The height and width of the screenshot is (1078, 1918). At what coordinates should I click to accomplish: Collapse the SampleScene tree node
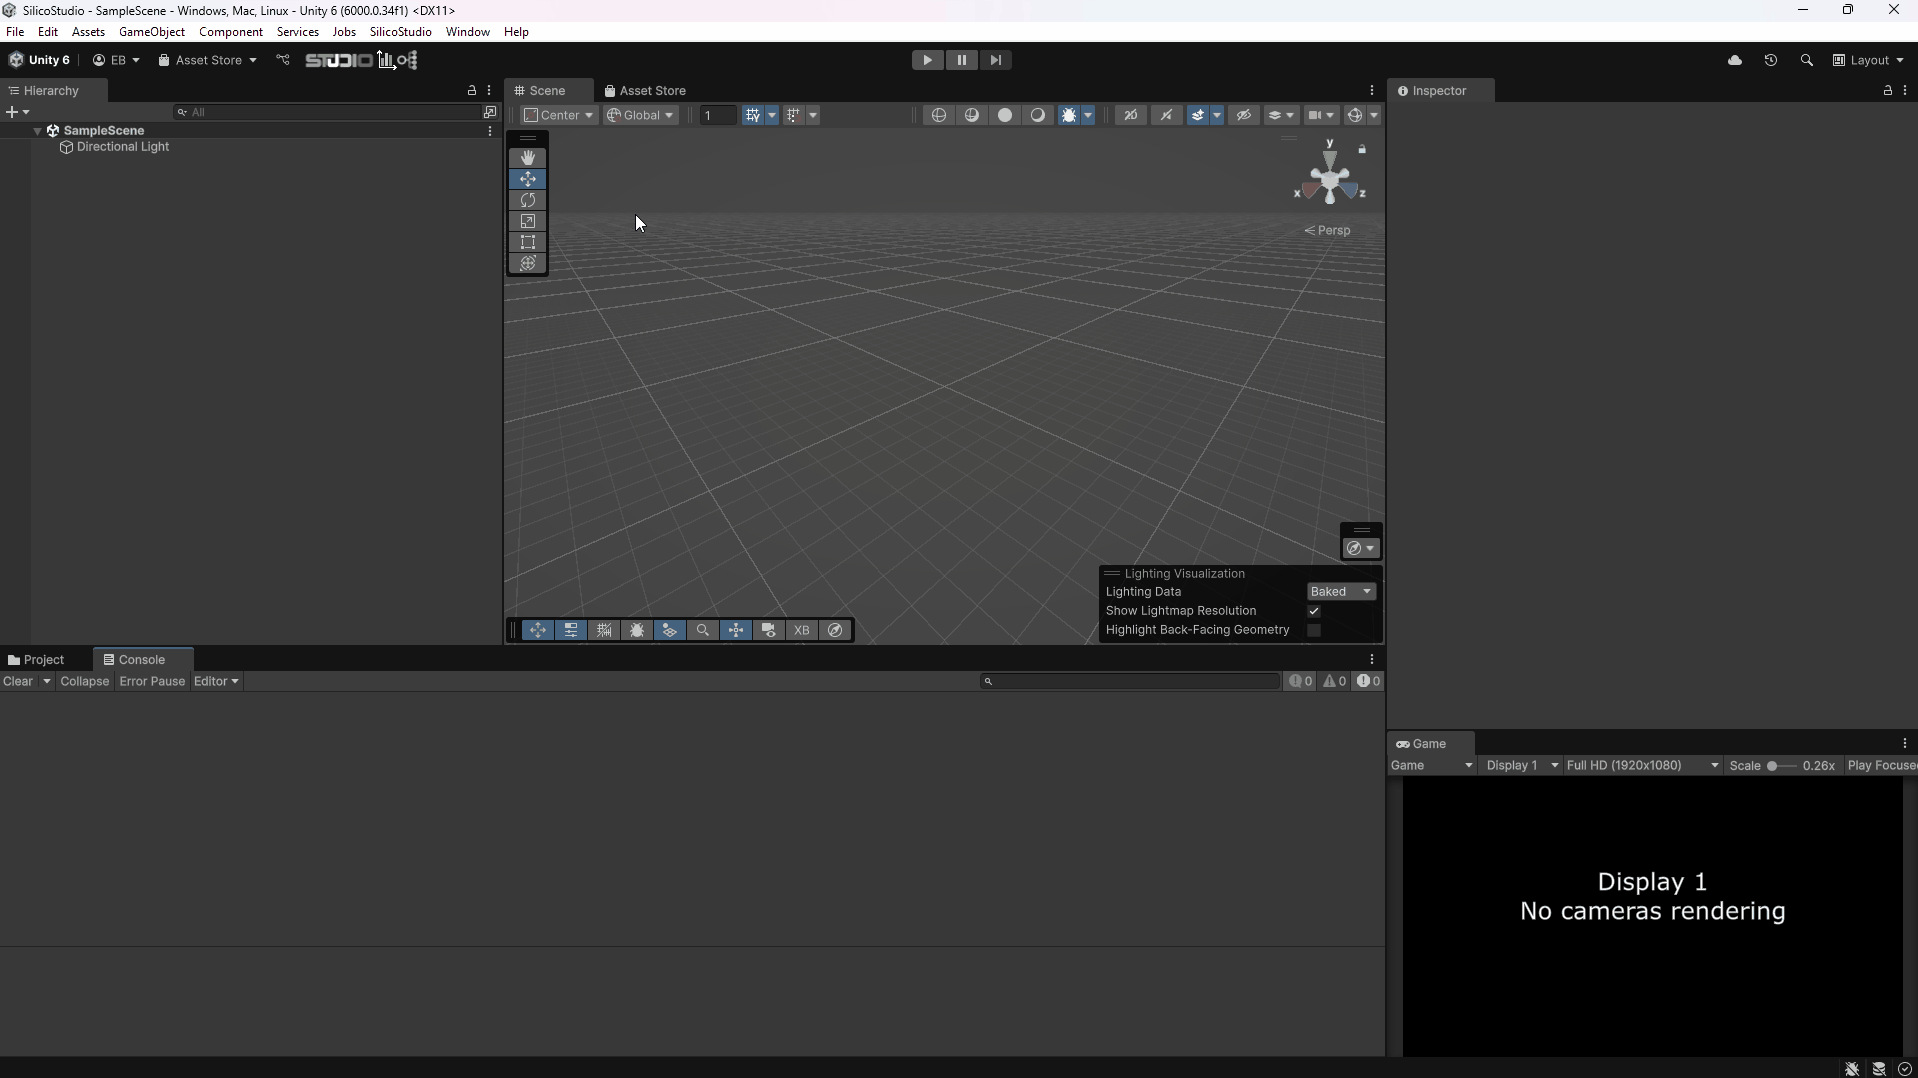click(37, 131)
